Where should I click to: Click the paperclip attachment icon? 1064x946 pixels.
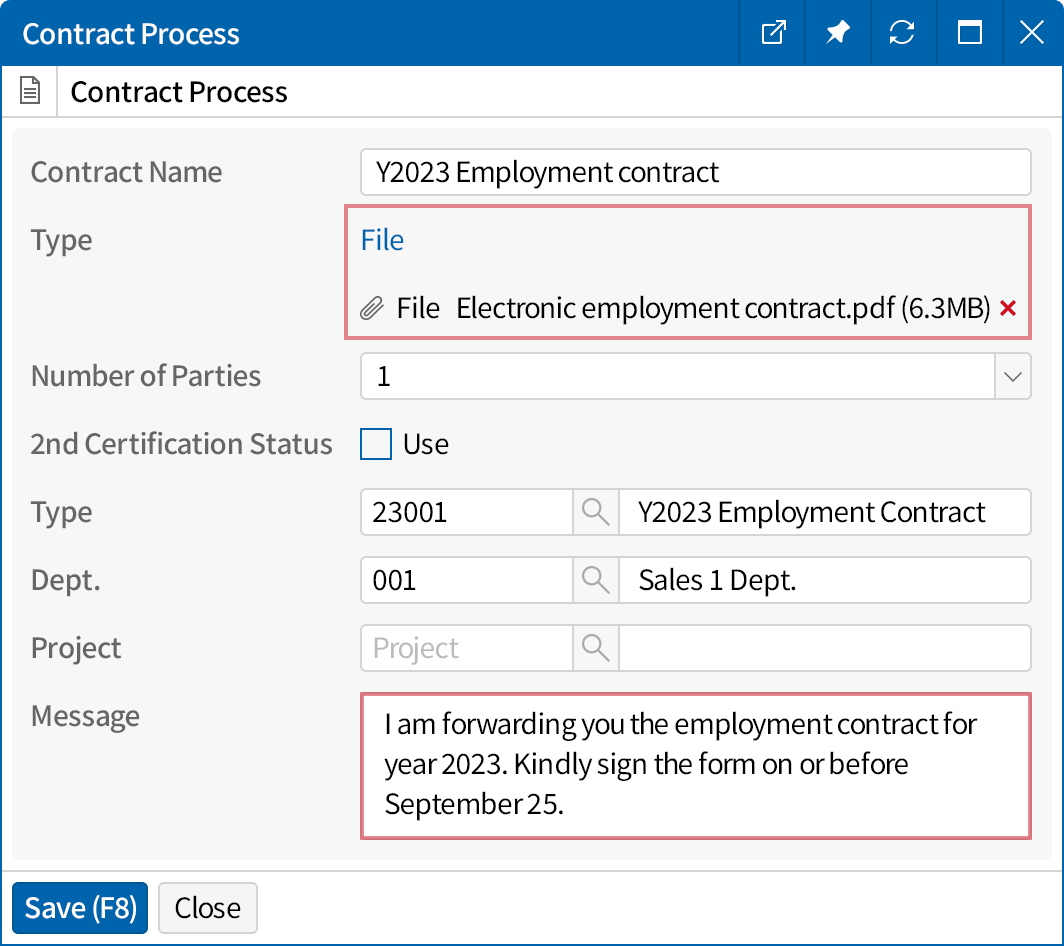pos(372,308)
